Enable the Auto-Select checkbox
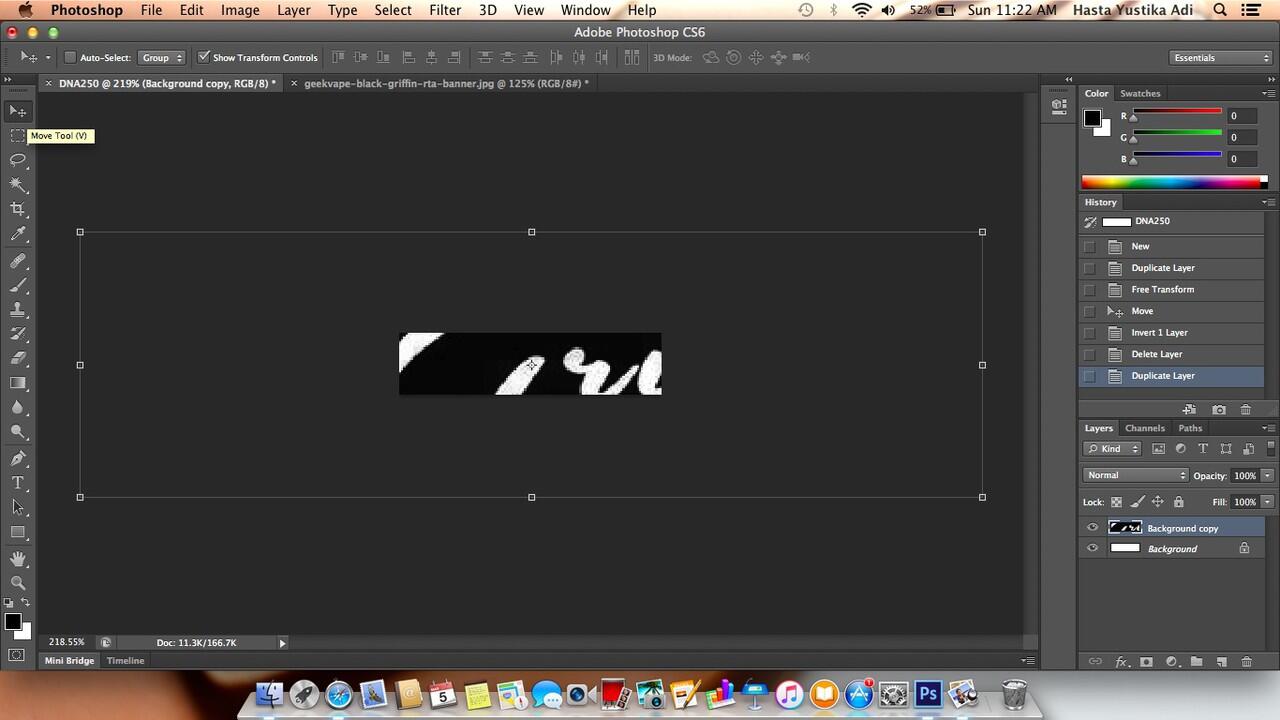The width and height of the screenshot is (1280, 720). (70, 57)
